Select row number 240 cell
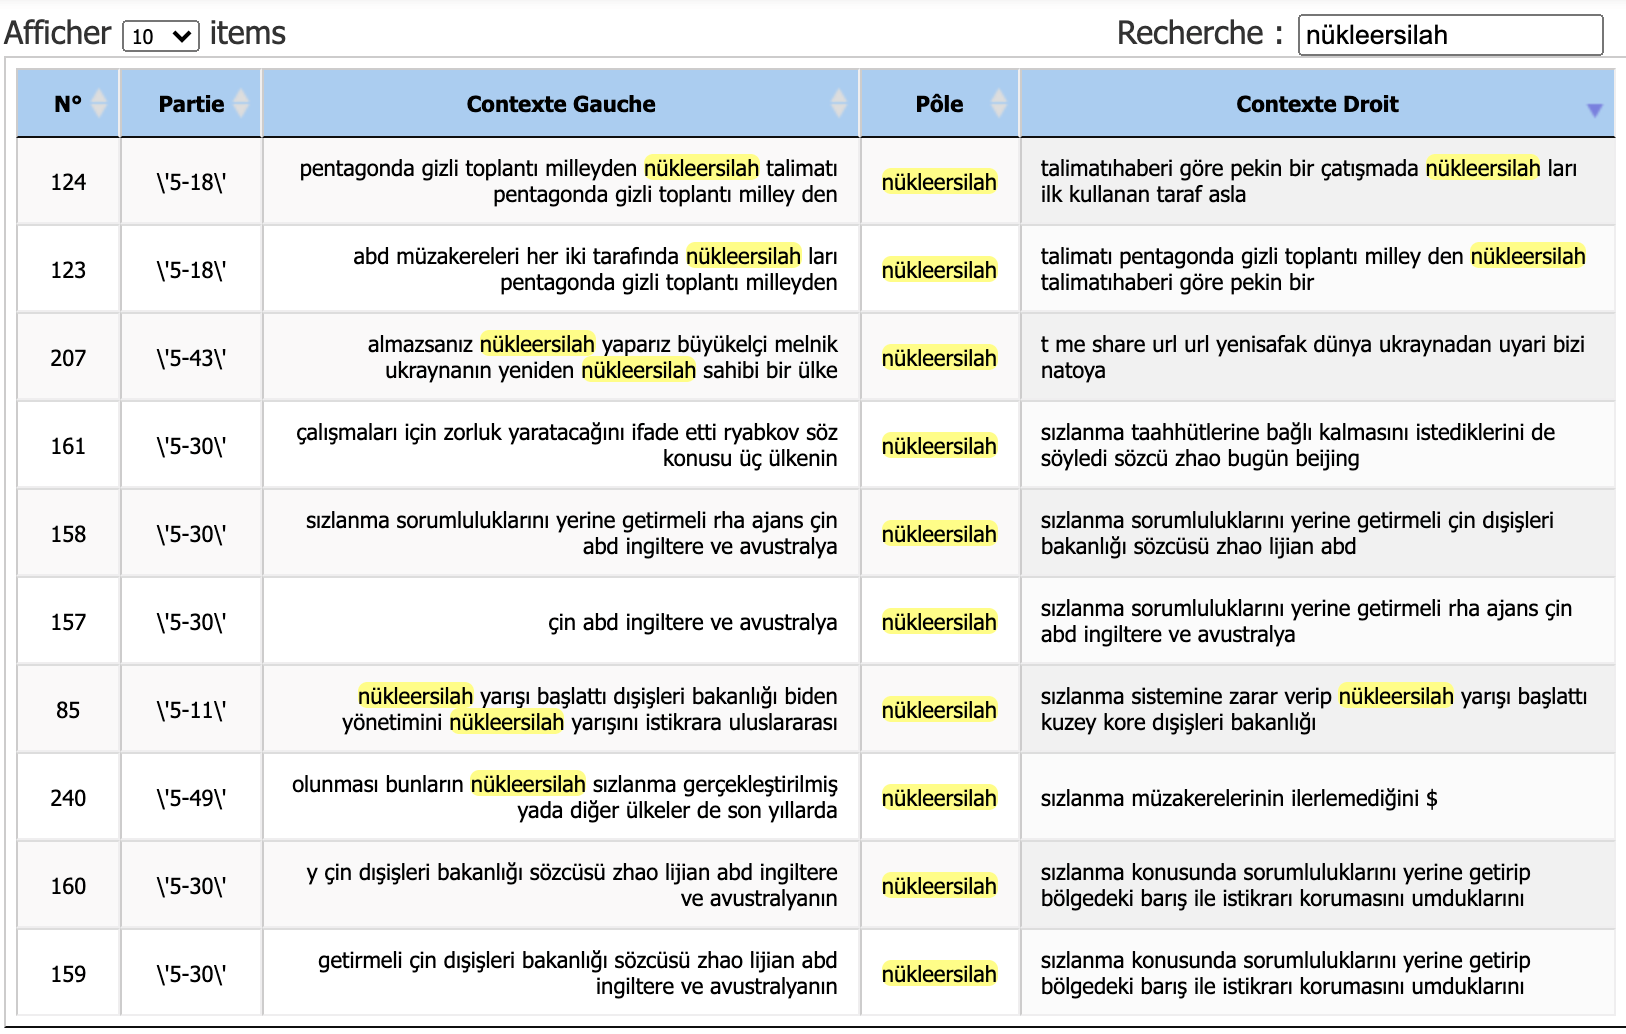Viewport: 1626px width, 1034px height. [x=68, y=798]
